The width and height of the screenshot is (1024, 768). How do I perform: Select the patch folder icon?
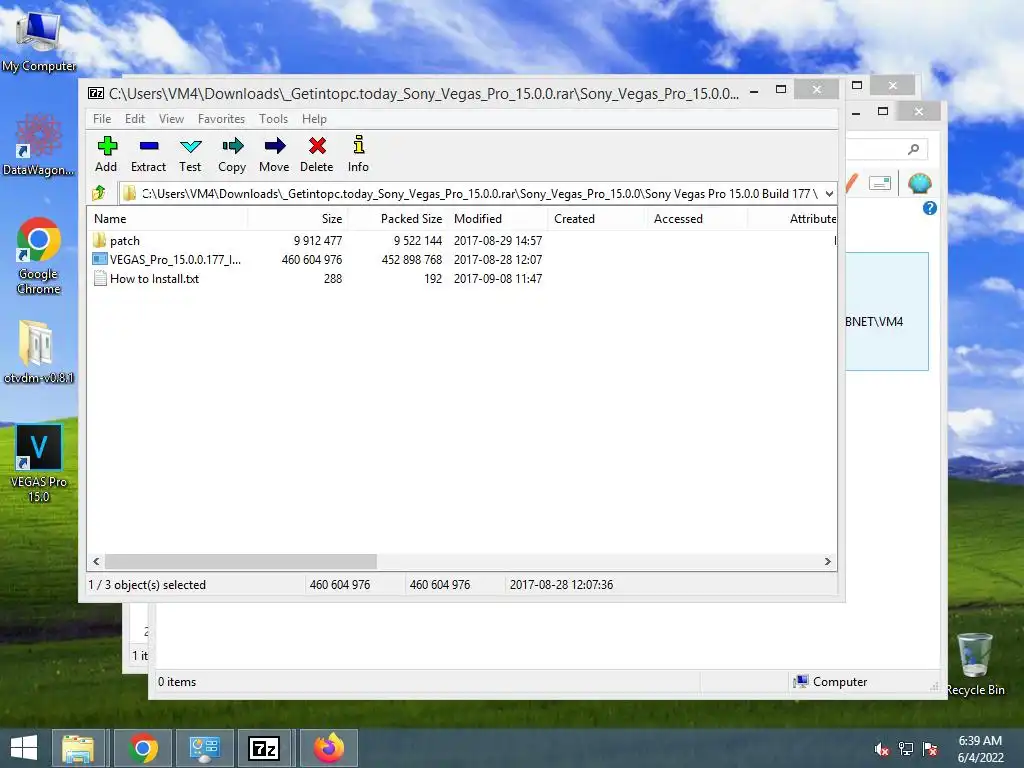99,240
